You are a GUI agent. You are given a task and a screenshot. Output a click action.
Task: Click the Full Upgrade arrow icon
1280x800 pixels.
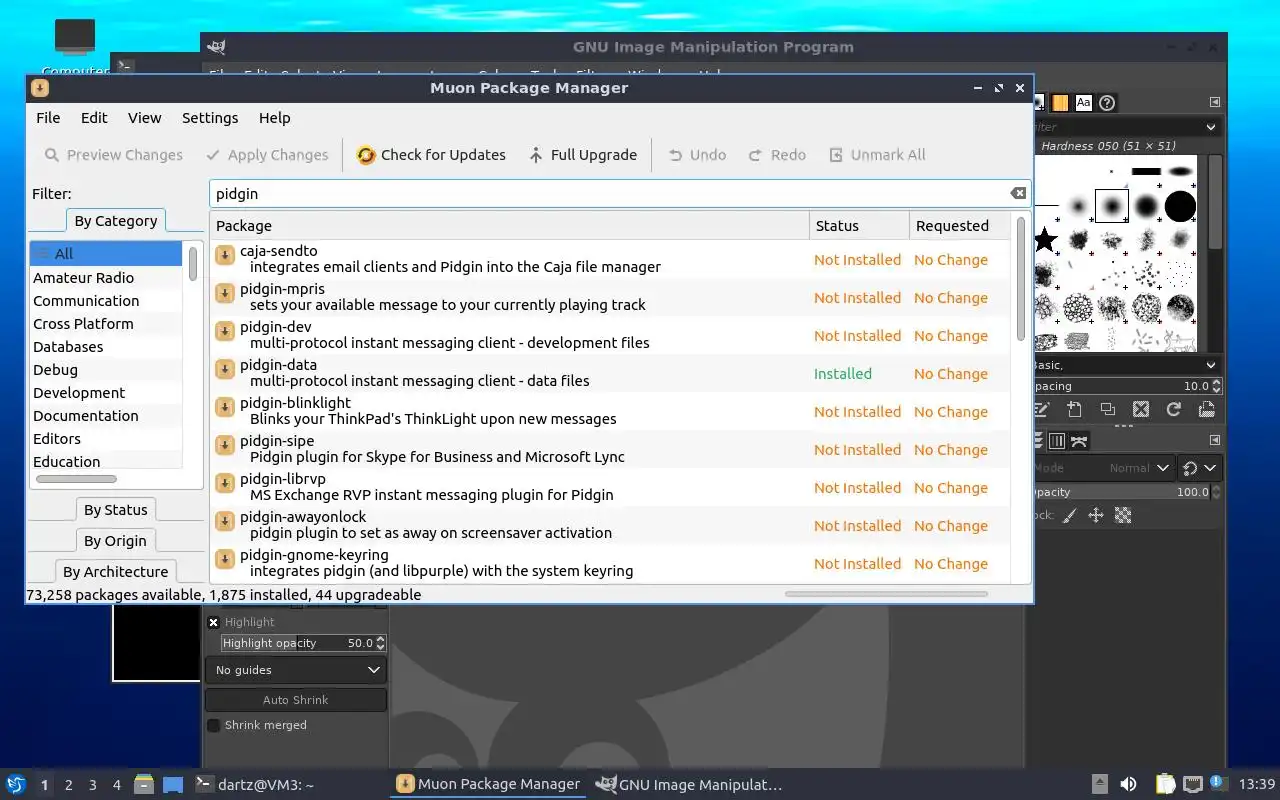[x=536, y=155]
